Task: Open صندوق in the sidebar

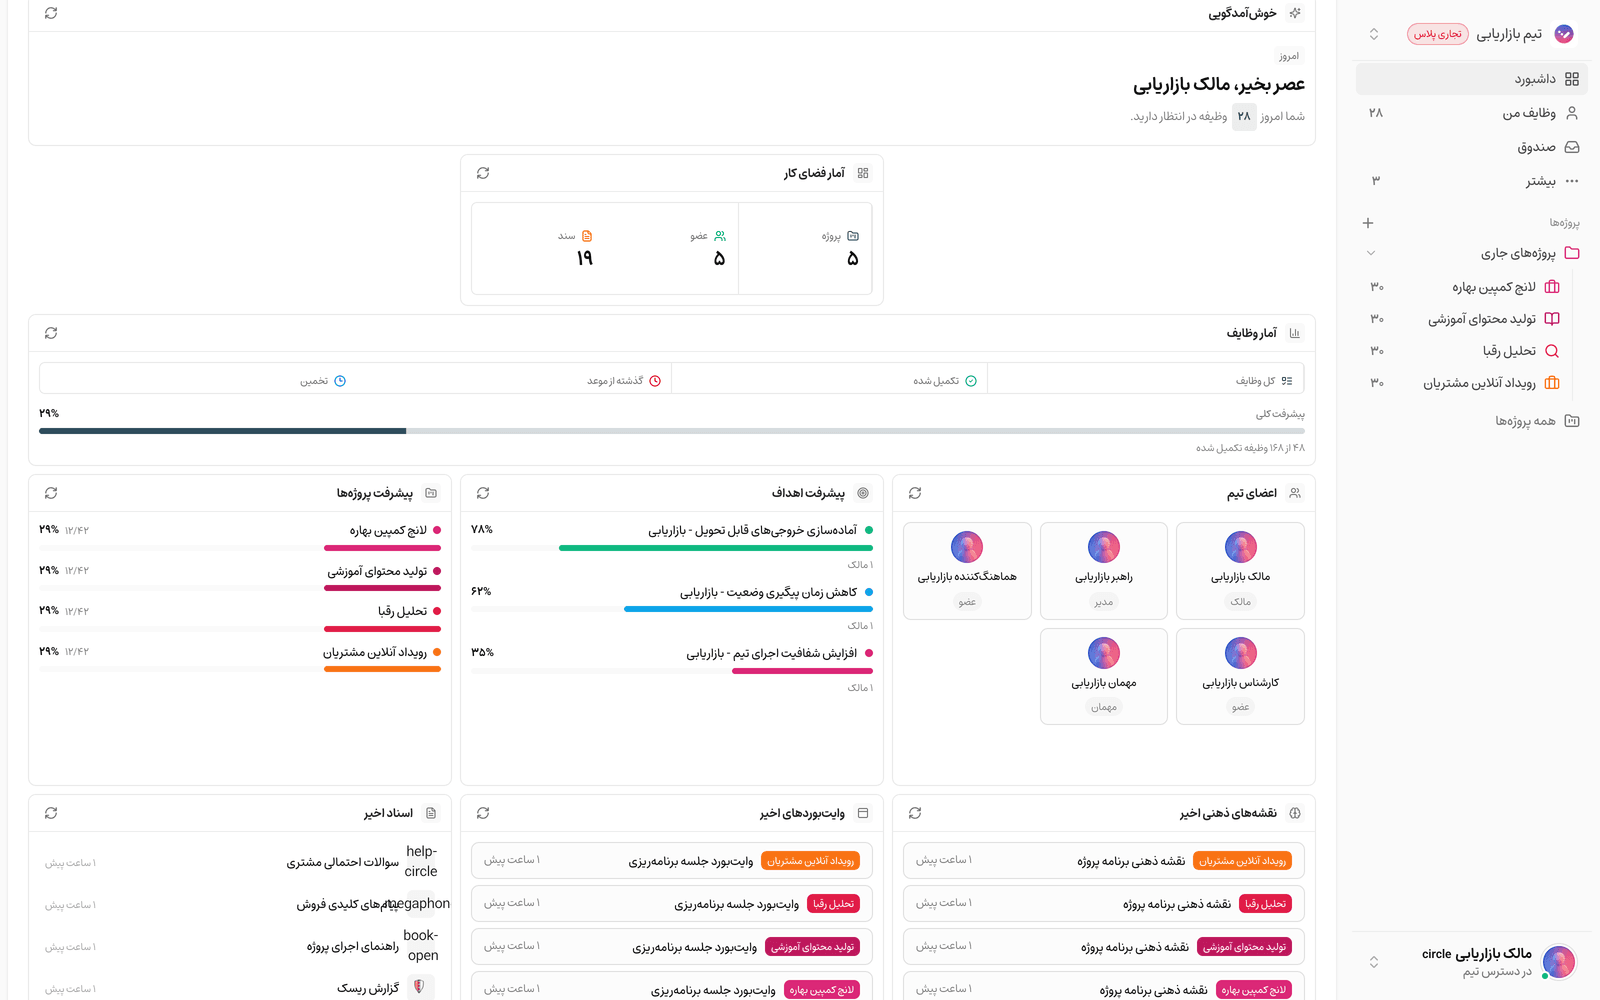Action: [1472, 147]
